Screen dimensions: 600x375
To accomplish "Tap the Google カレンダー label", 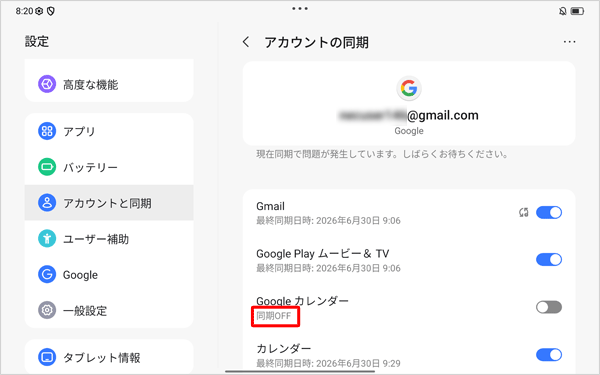I will [302, 301].
